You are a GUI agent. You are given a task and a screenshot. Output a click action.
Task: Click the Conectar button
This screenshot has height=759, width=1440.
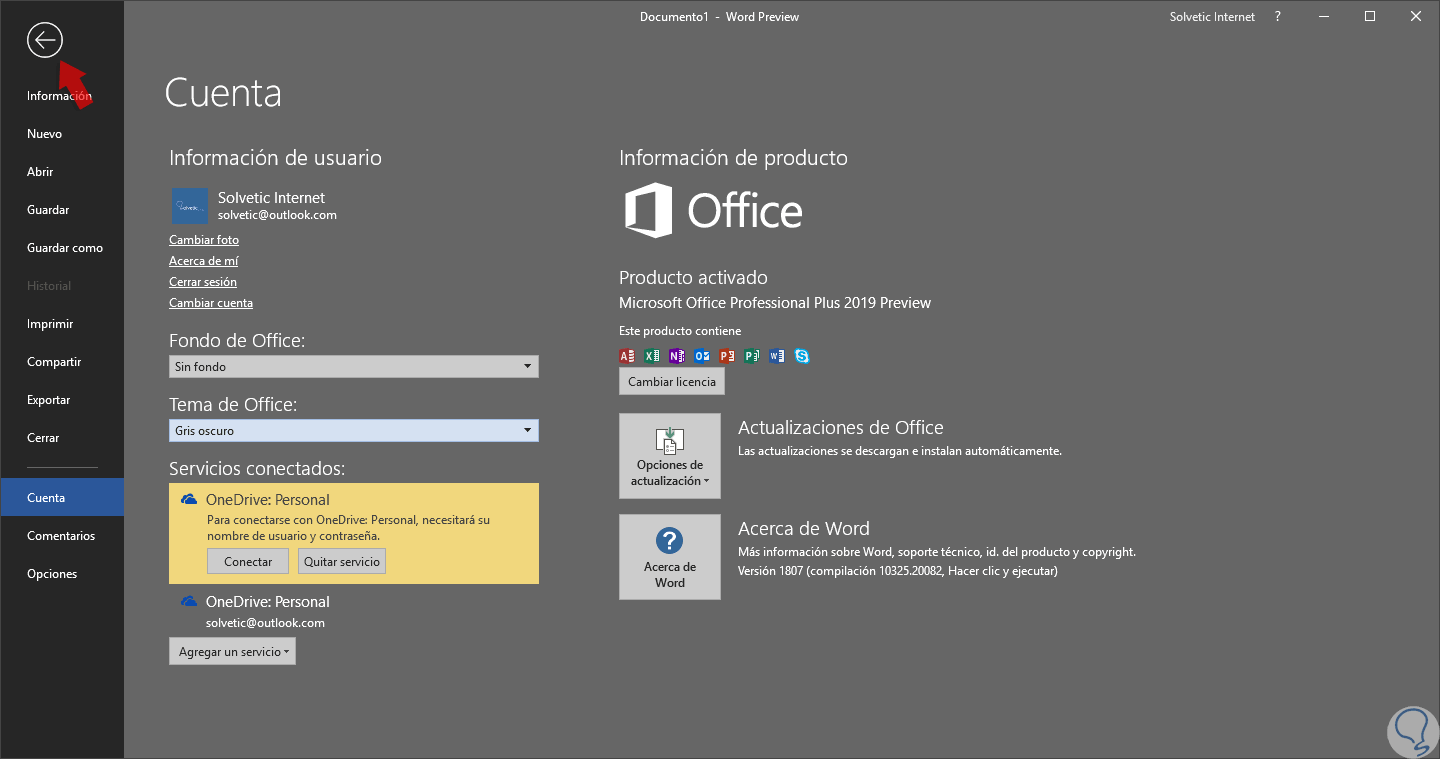point(248,562)
